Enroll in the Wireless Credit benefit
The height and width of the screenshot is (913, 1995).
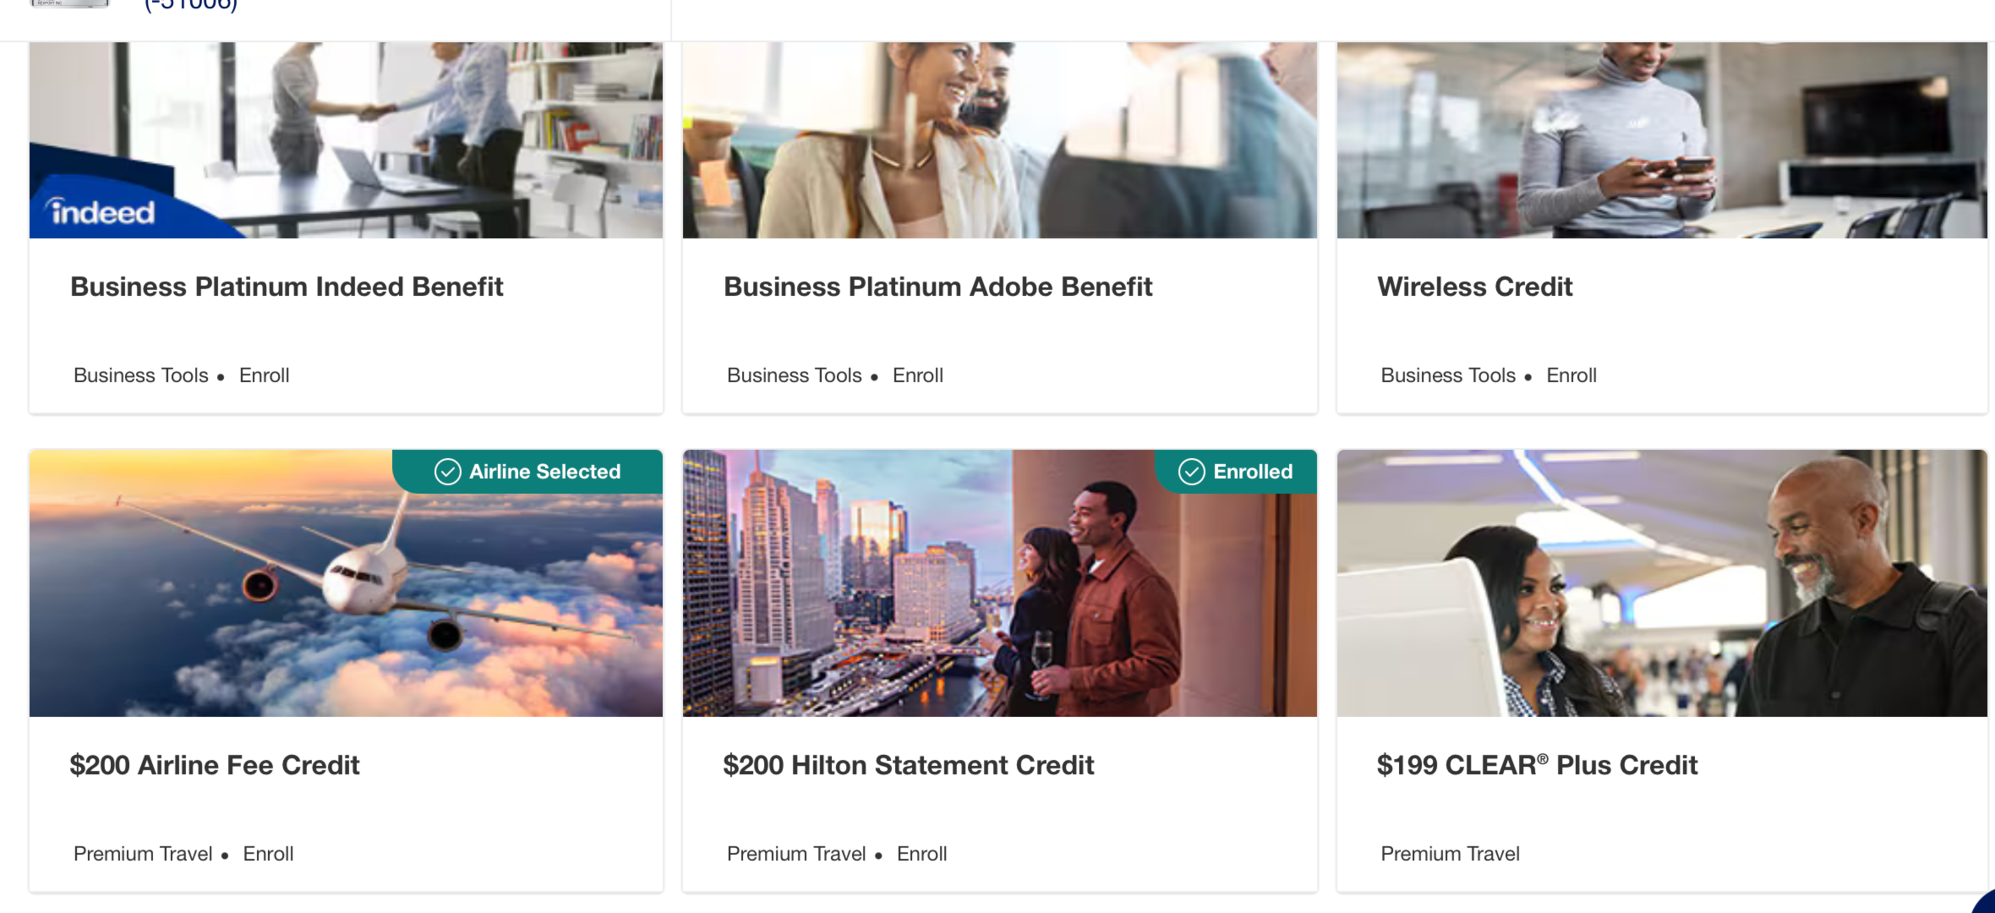1571,375
